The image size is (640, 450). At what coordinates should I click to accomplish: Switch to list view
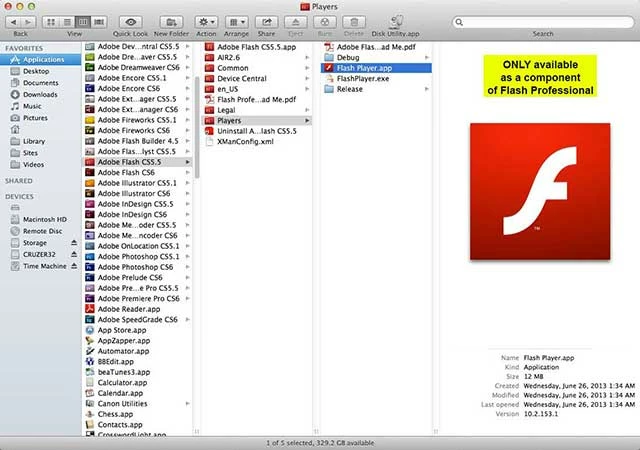coord(67,22)
